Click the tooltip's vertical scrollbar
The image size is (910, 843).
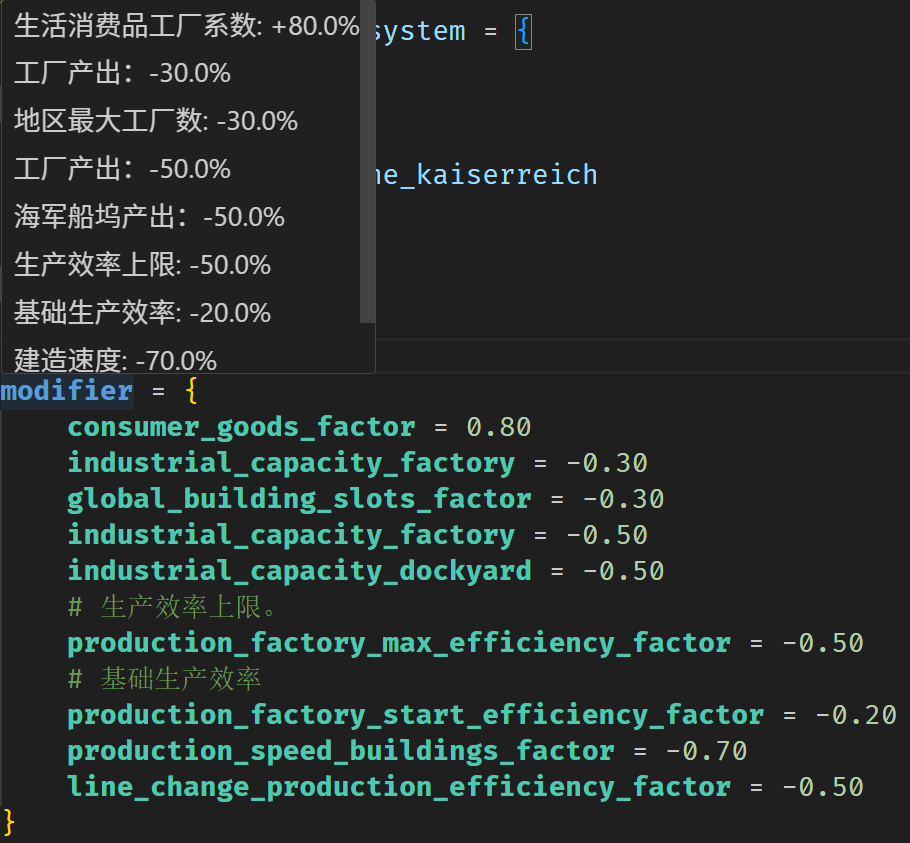[367, 161]
